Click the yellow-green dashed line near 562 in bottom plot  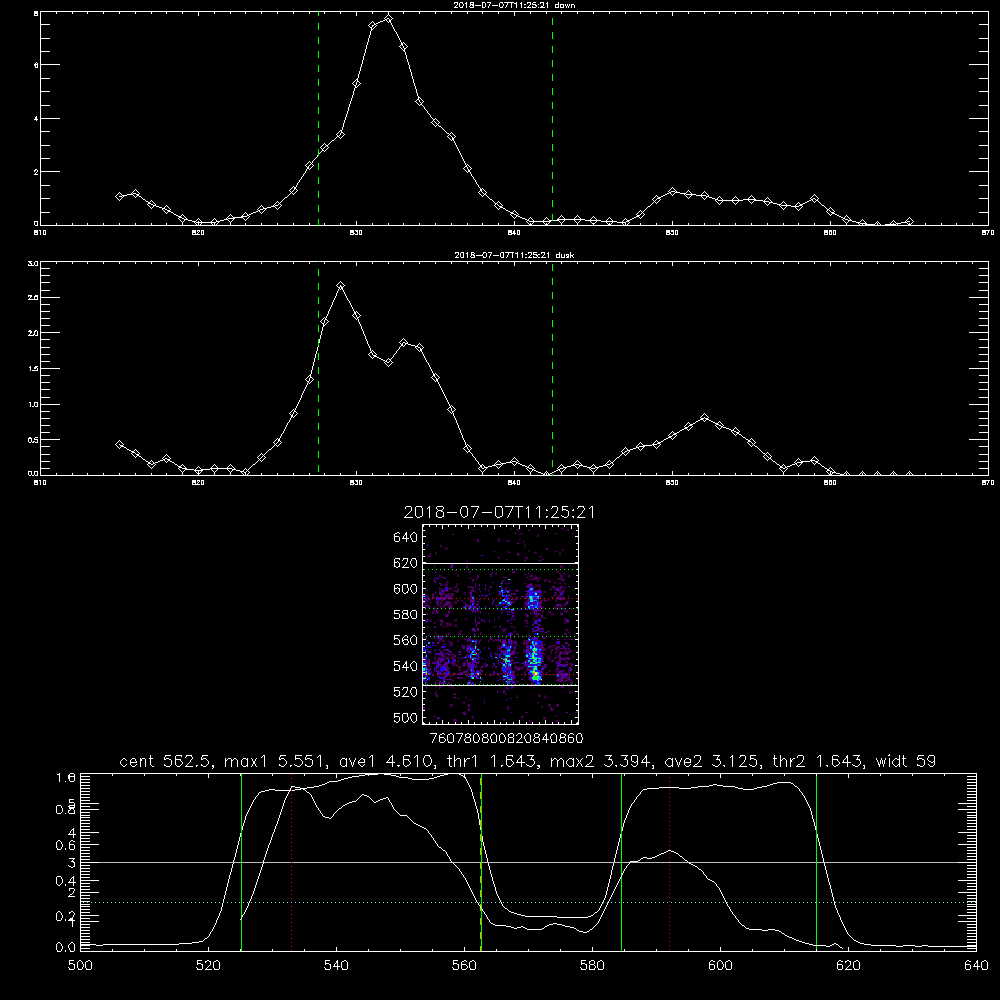[481, 862]
